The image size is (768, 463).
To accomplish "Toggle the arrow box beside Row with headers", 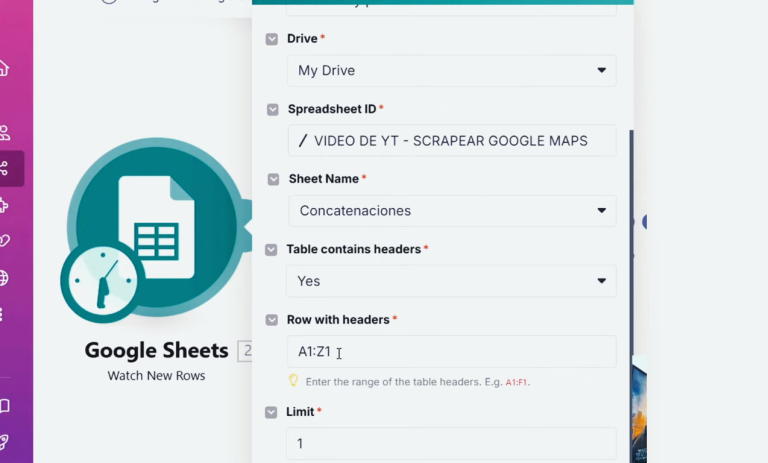I will [x=272, y=320].
